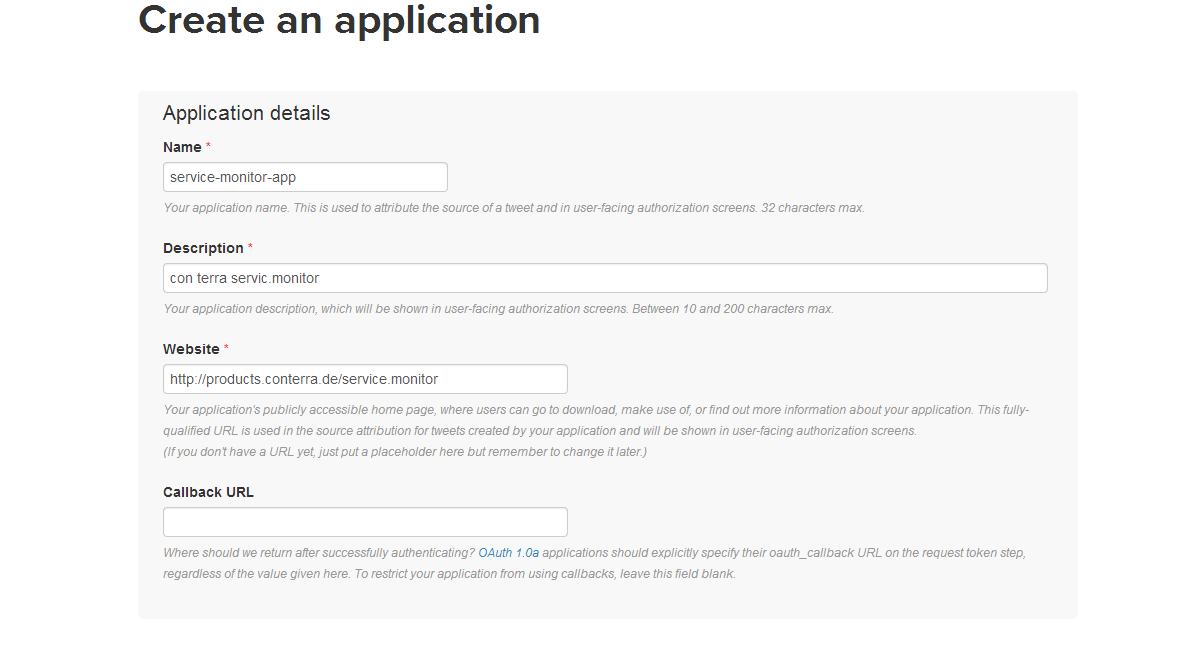Click the Application details section heading
The width and height of the screenshot is (1180, 649).
click(x=246, y=113)
